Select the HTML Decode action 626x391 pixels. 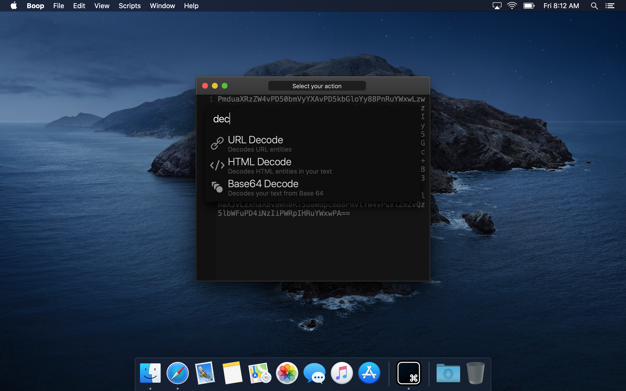tap(314, 165)
